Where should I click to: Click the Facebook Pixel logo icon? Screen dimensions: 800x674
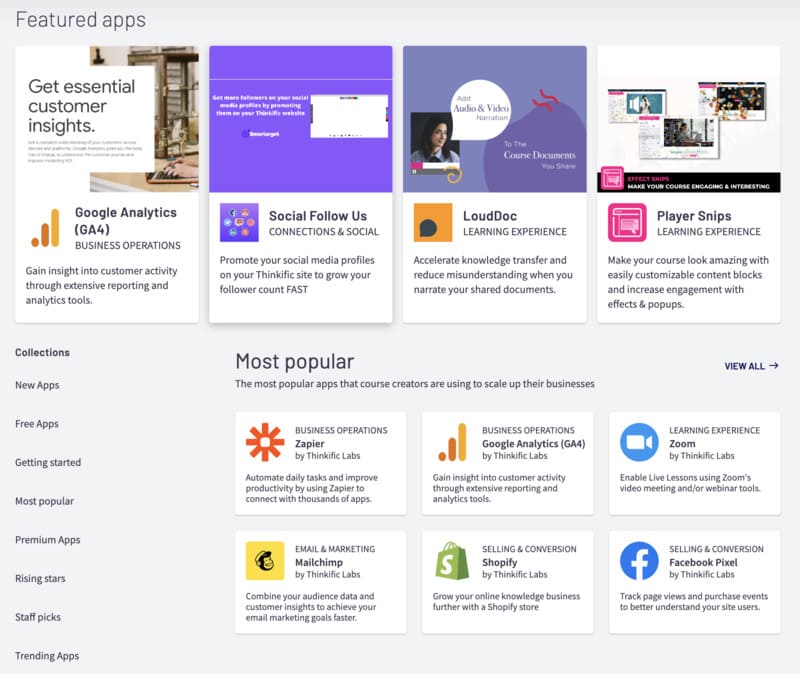(x=639, y=561)
